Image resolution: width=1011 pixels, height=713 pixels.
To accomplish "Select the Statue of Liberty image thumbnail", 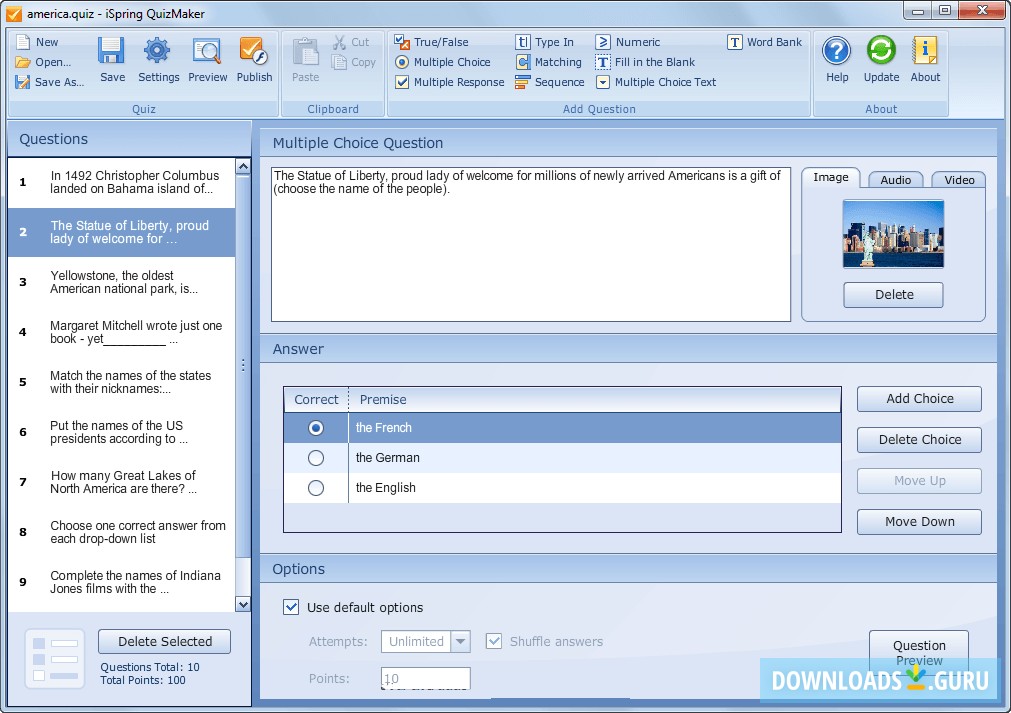I will 894,234.
